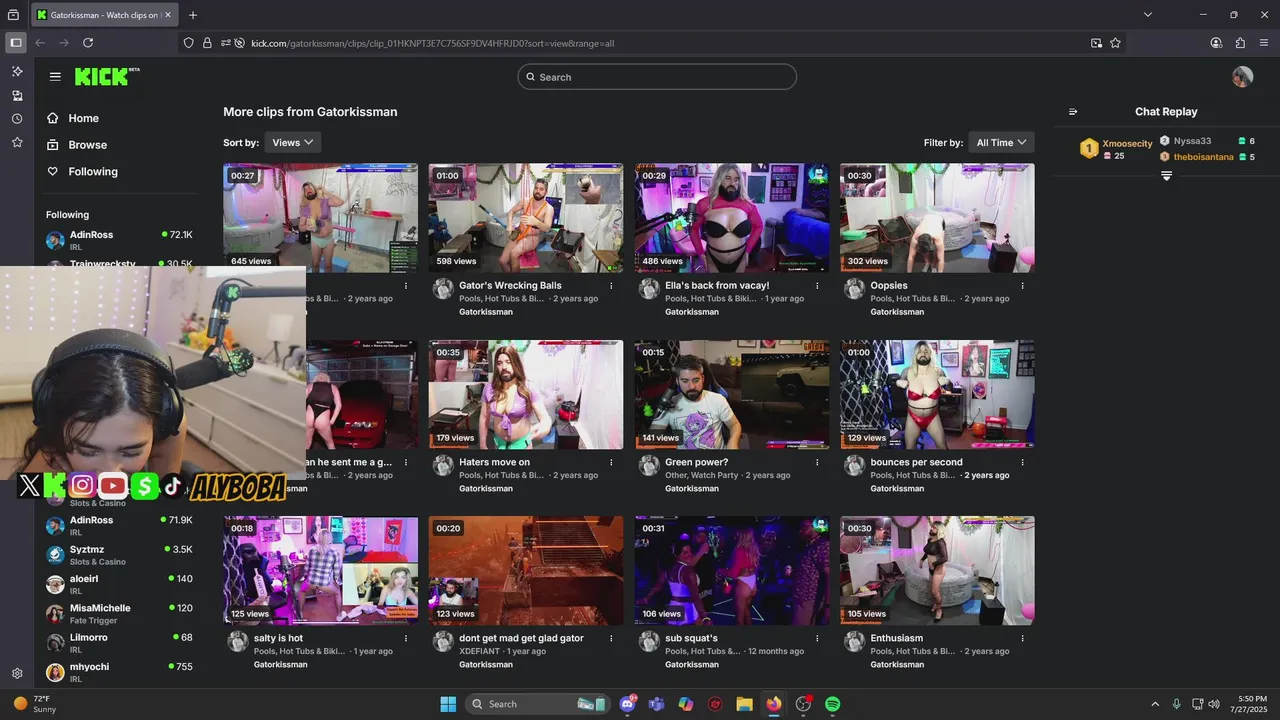
Task: Expand the chat leaderboard chevron
Action: click(1166, 176)
